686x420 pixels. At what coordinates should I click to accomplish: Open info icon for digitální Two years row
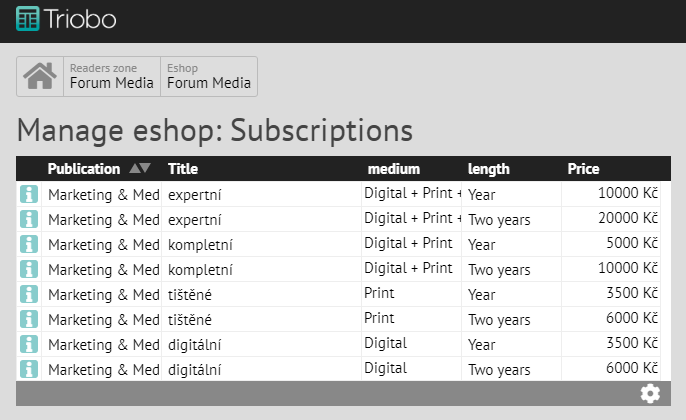click(28, 369)
